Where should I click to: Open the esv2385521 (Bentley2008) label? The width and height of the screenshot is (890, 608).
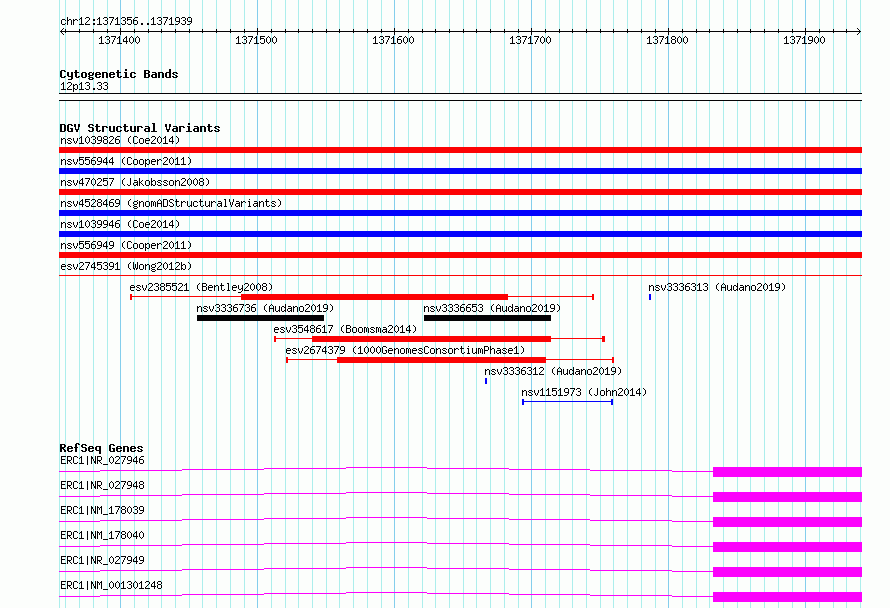pos(201,287)
